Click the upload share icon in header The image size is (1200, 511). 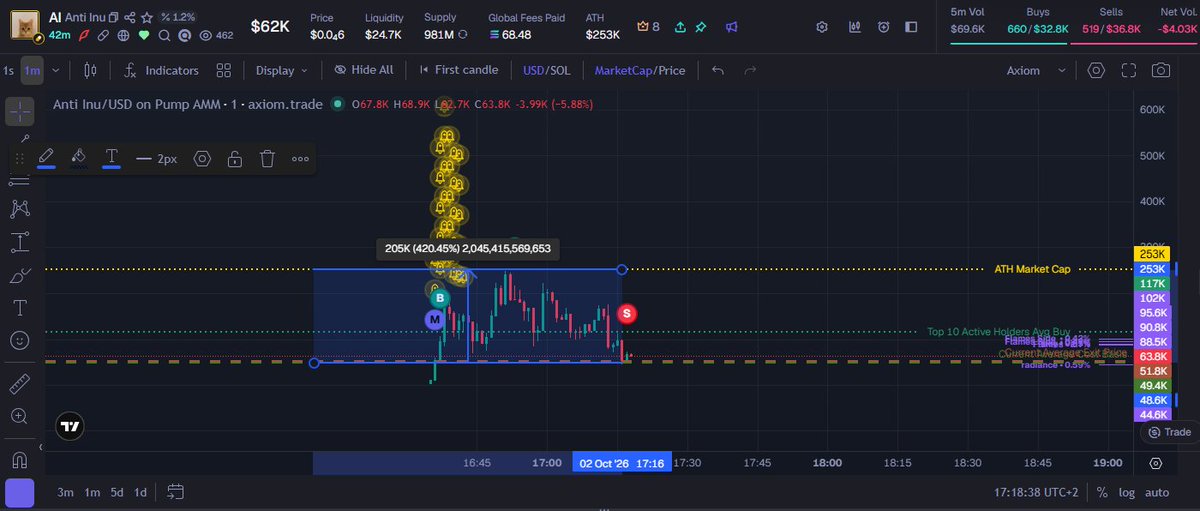[681, 27]
